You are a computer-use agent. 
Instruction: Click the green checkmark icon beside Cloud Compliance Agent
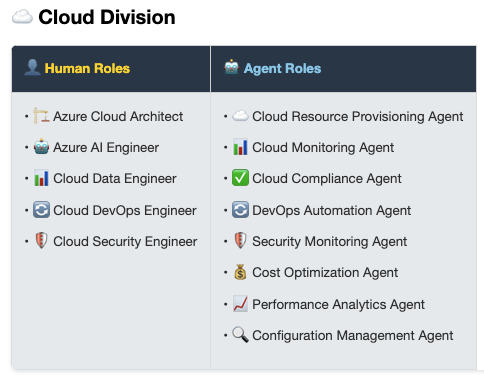tap(240, 178)
